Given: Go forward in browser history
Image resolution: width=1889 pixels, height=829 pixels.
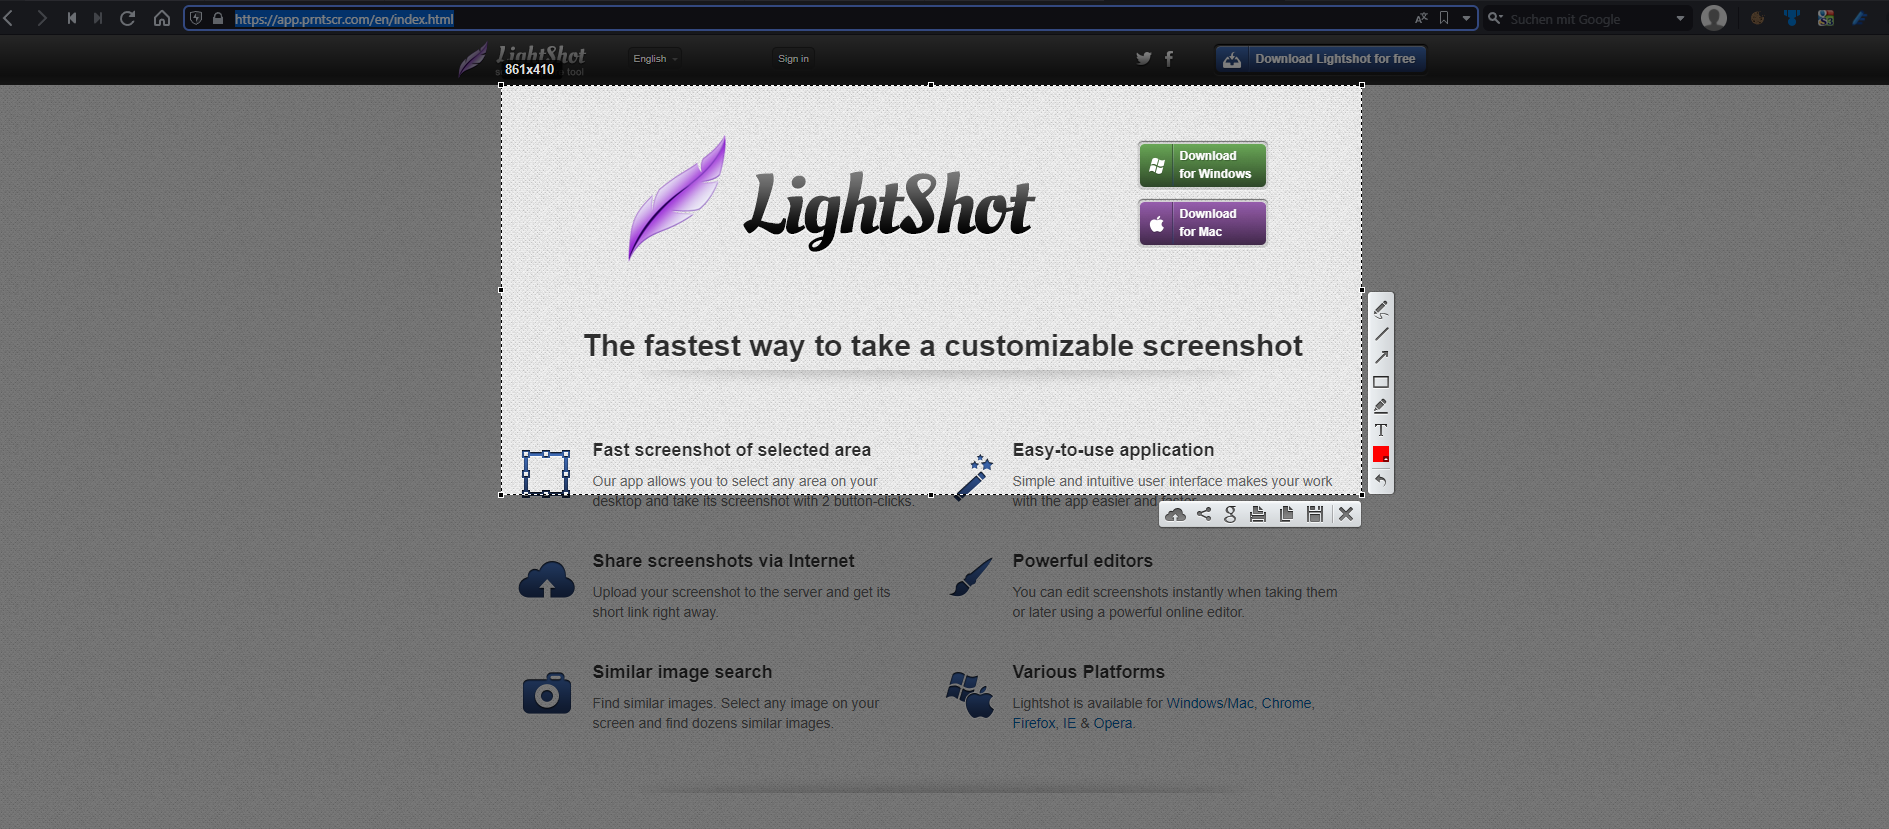Looking at the screenshot, I should point(41,18).
